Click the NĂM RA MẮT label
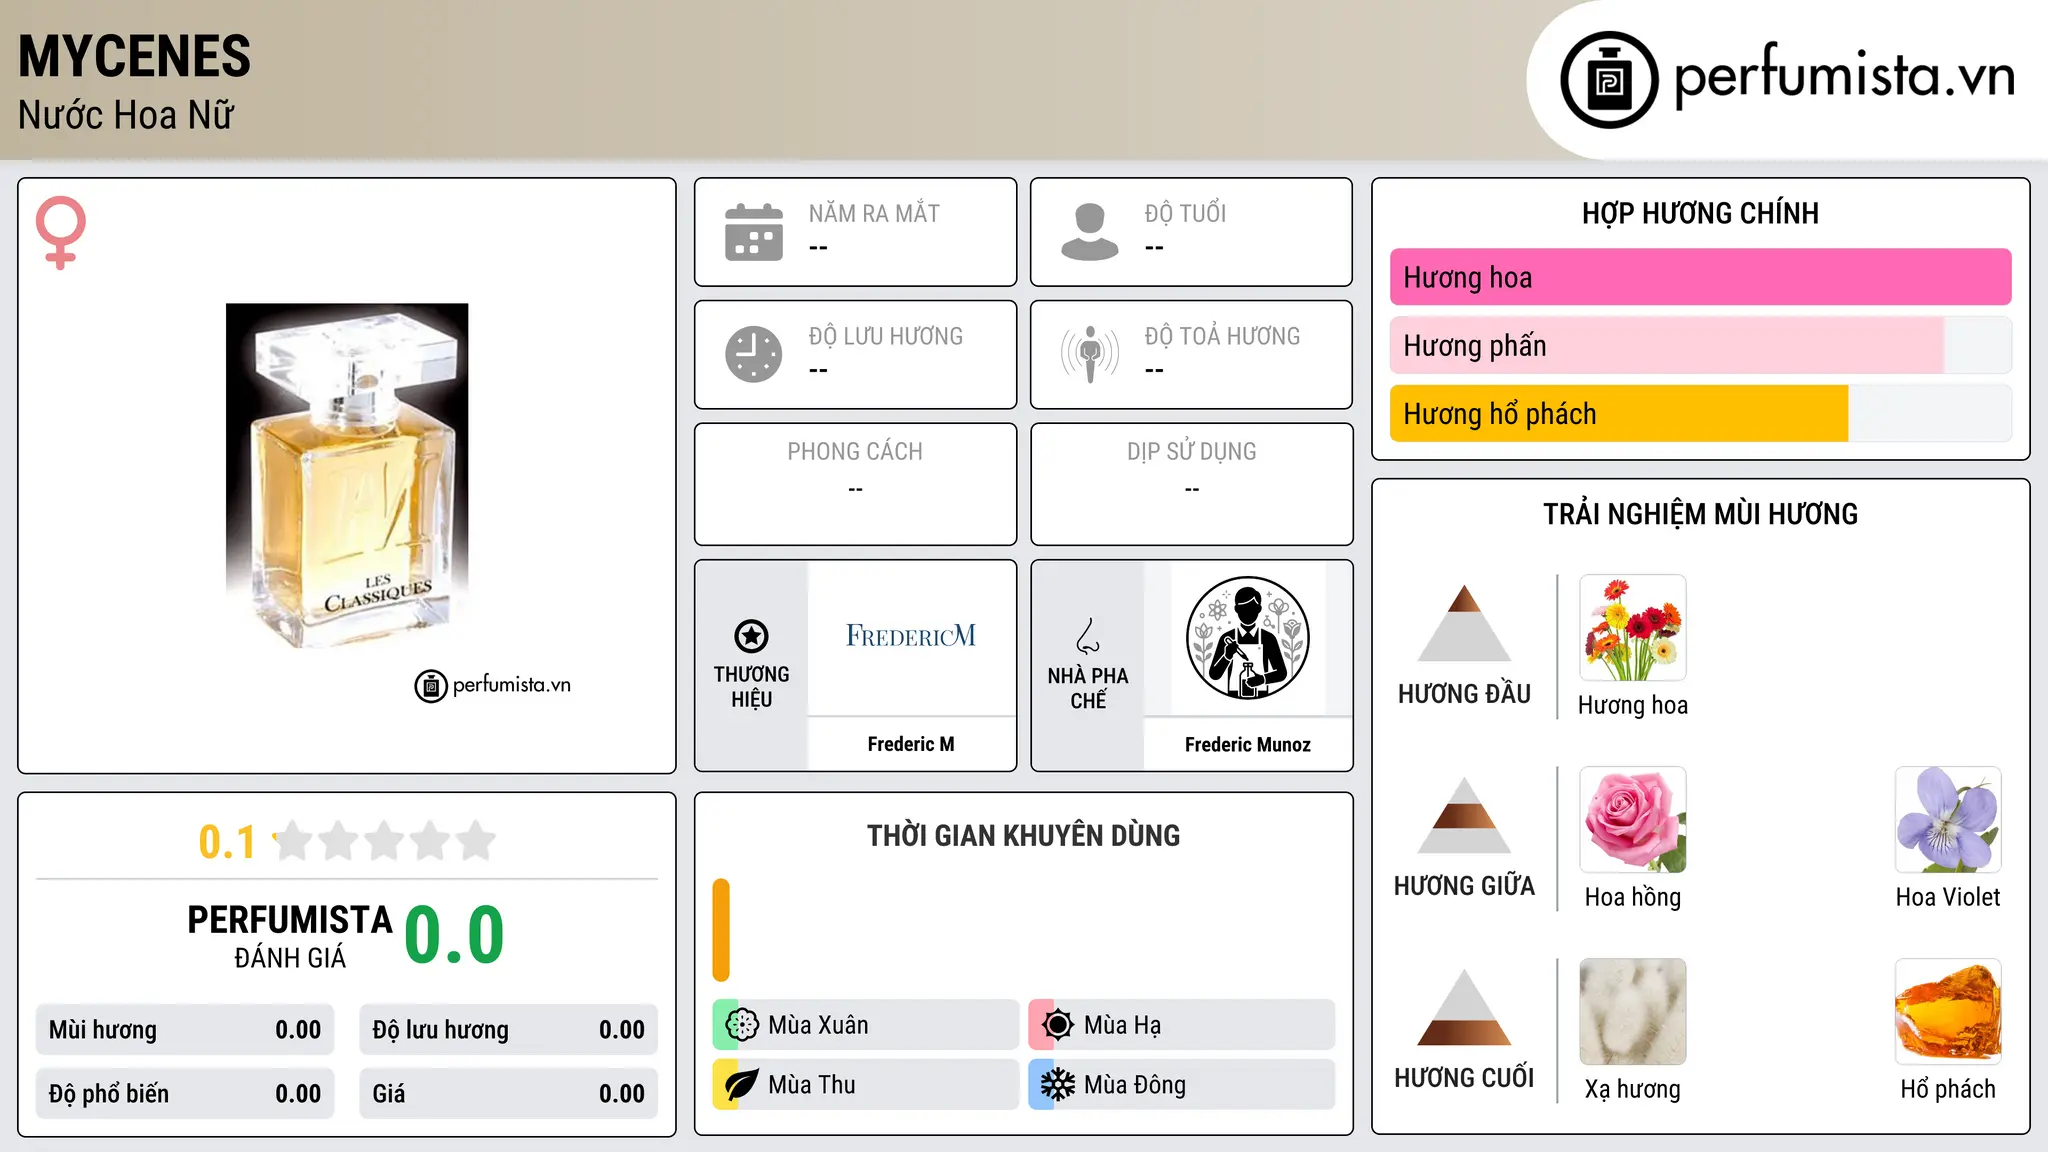The height and width of the screenshot is (1152, 2048). tap(874, 213)
